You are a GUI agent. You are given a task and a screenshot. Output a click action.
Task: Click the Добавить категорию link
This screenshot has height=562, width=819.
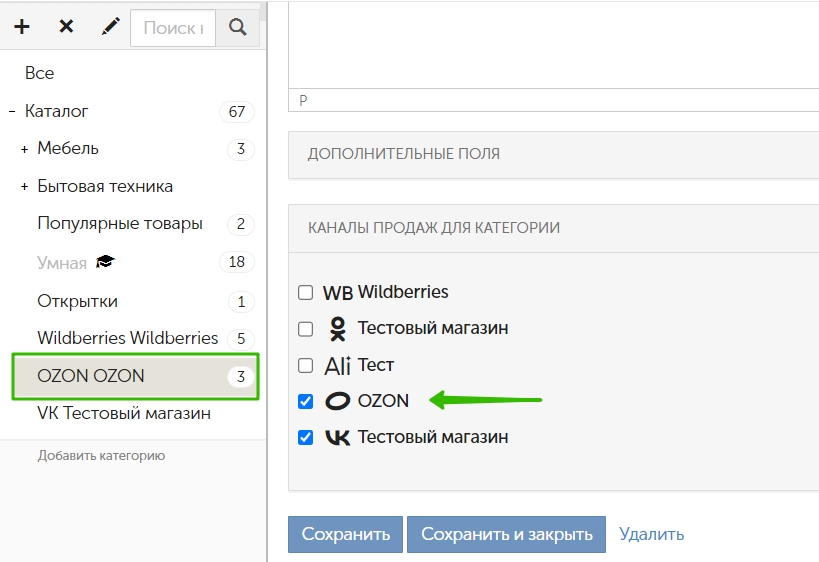(x=101, y=455)
